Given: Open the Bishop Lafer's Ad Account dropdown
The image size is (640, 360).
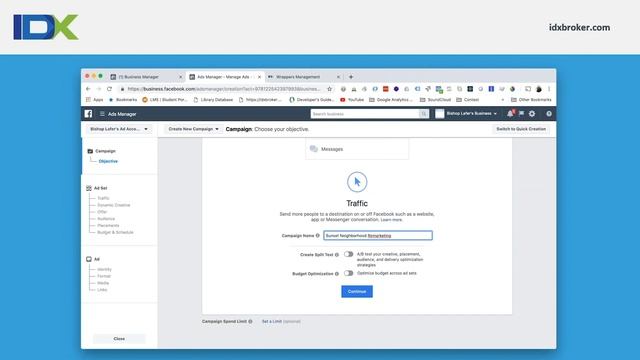Looking at the screenshot, I should [119, 129].
